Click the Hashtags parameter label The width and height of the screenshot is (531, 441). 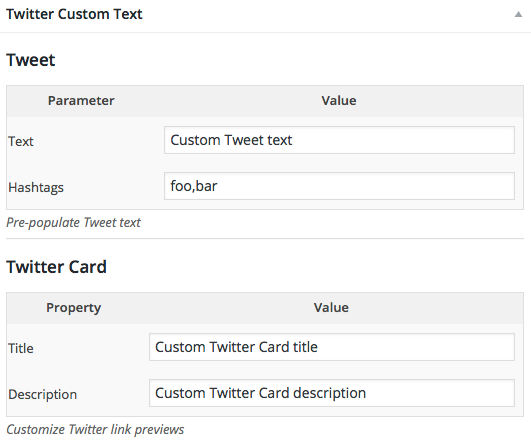point(36,187)
